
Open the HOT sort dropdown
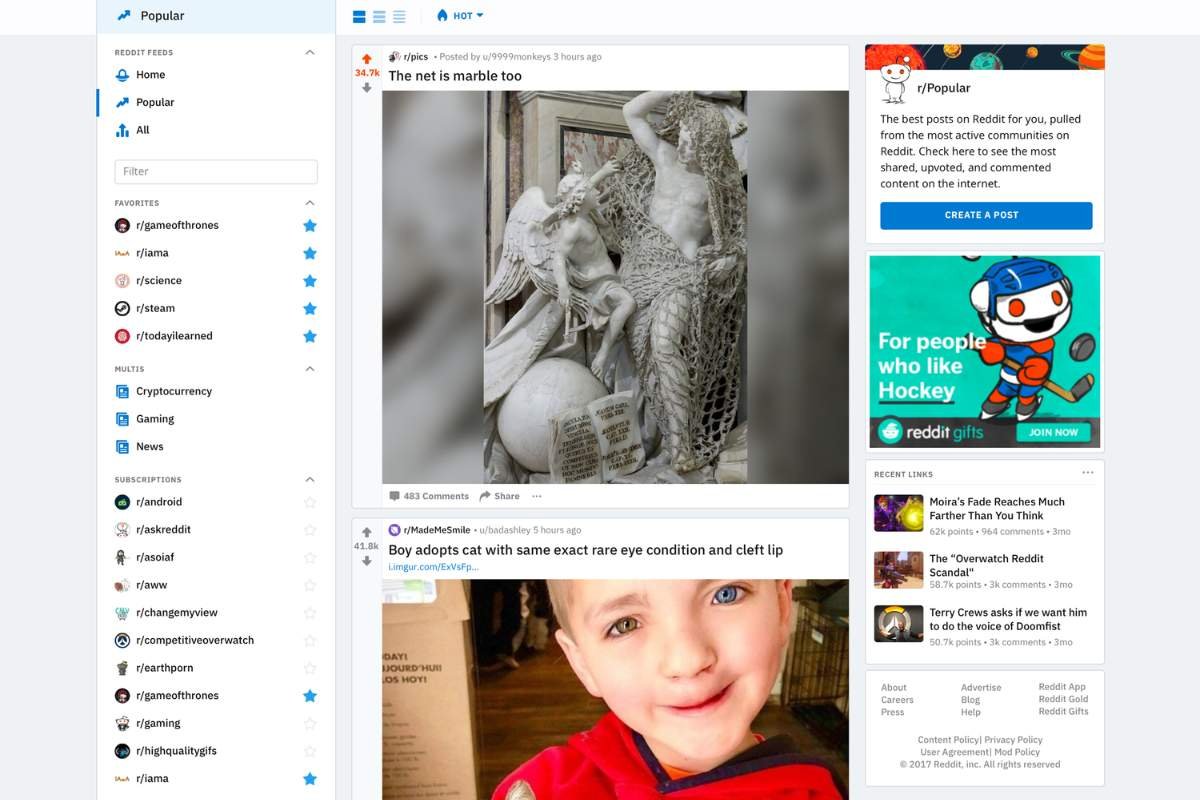(x=460, y=16)
